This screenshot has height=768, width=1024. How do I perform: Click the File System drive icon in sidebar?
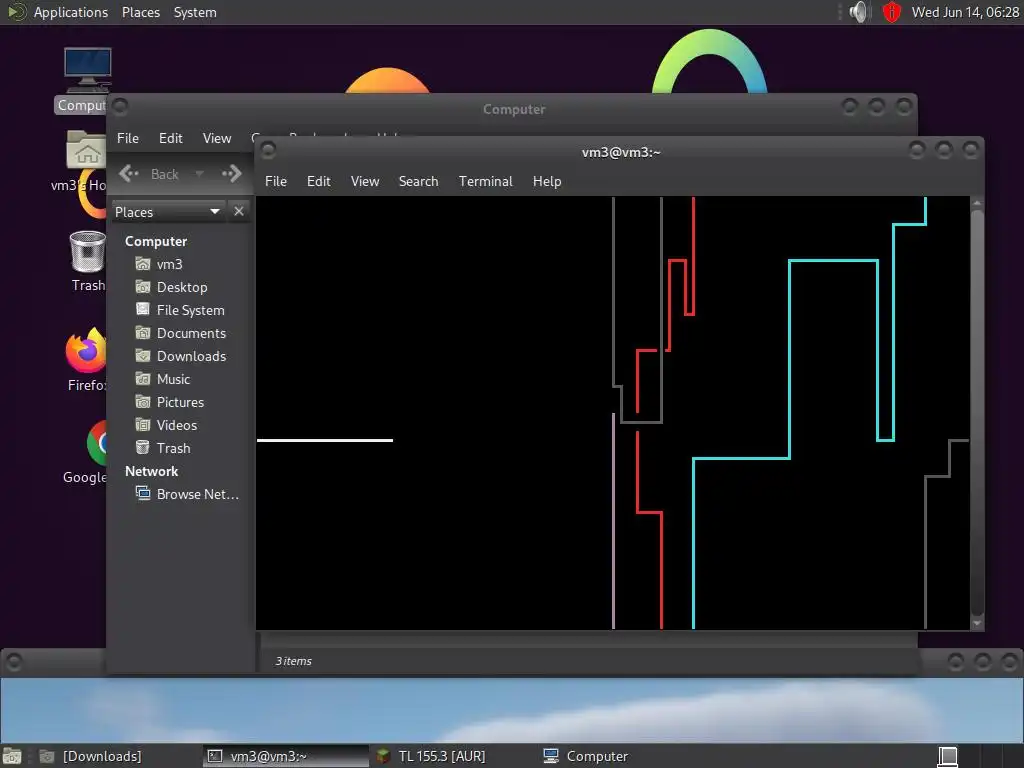pos(142,310)
